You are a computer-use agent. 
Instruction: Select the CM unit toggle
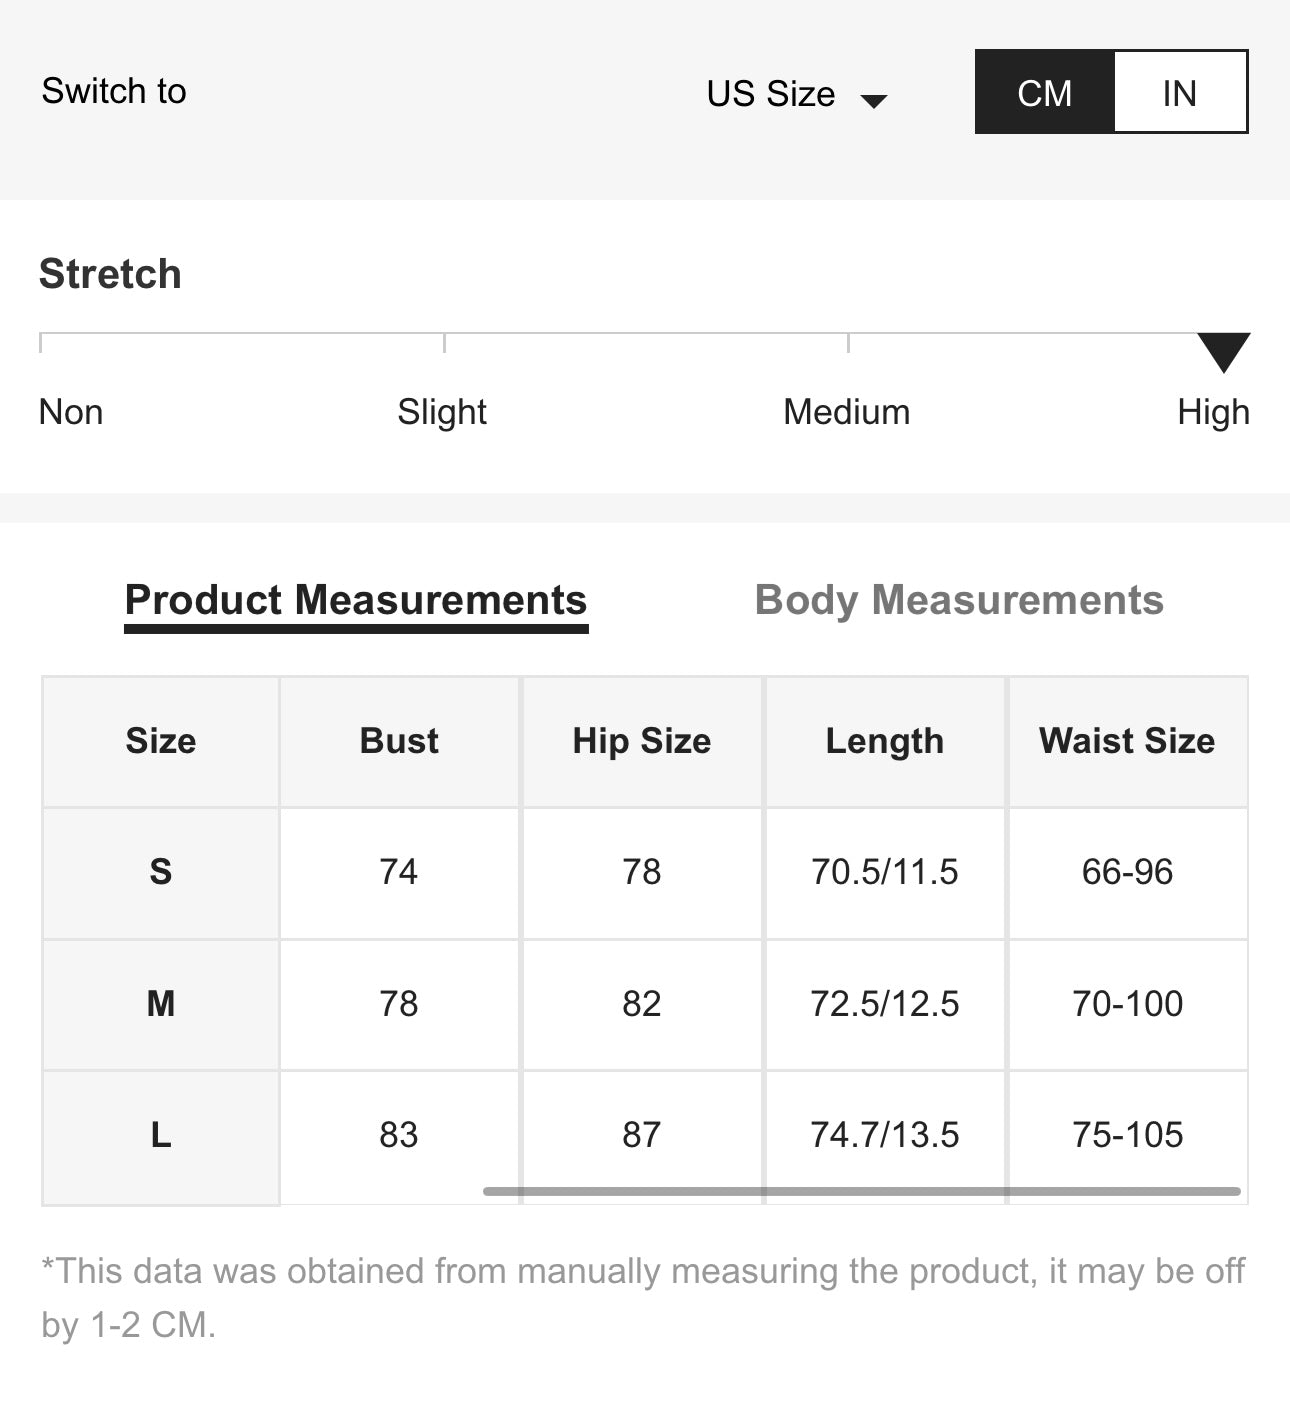click(1044, 92)
